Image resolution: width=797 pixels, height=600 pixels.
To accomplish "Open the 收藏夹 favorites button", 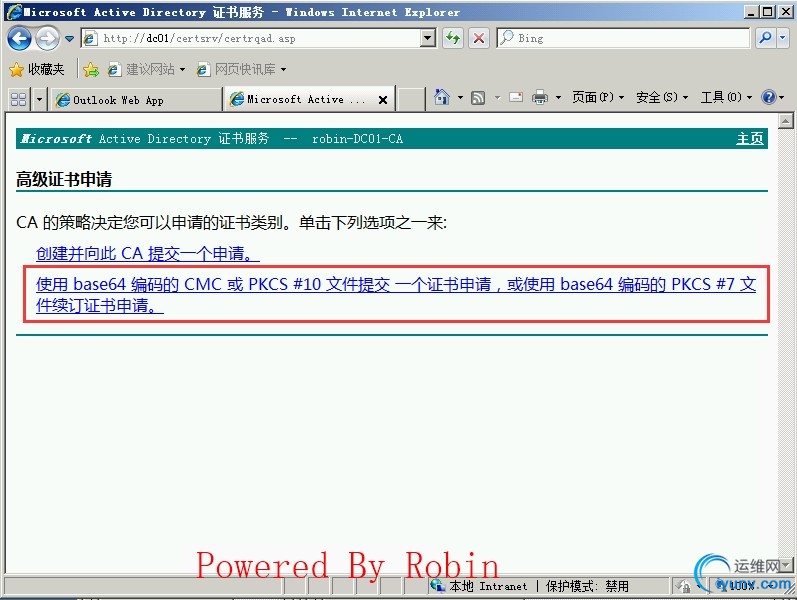I will [x=37, y=69].
